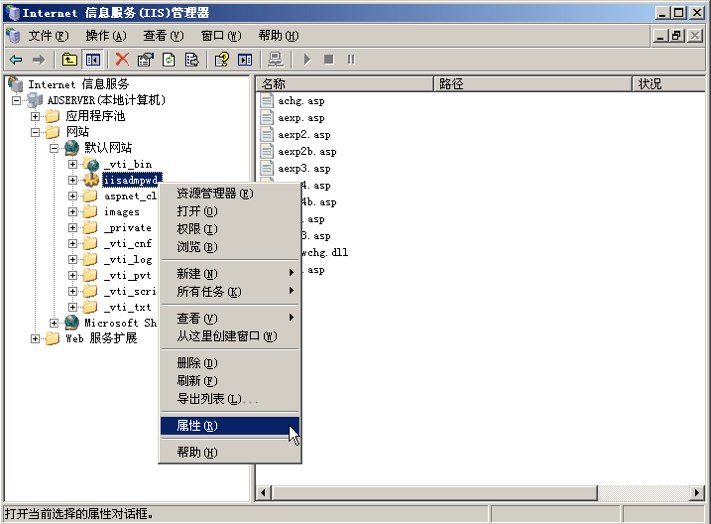Screen dimensions: 711x524
Task: Click the Stop item square icon
Action: pos(329,59)
